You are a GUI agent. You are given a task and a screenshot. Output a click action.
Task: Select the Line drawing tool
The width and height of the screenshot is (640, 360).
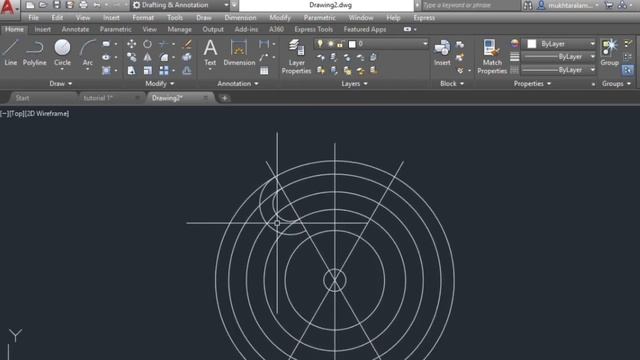coord(11,52)
